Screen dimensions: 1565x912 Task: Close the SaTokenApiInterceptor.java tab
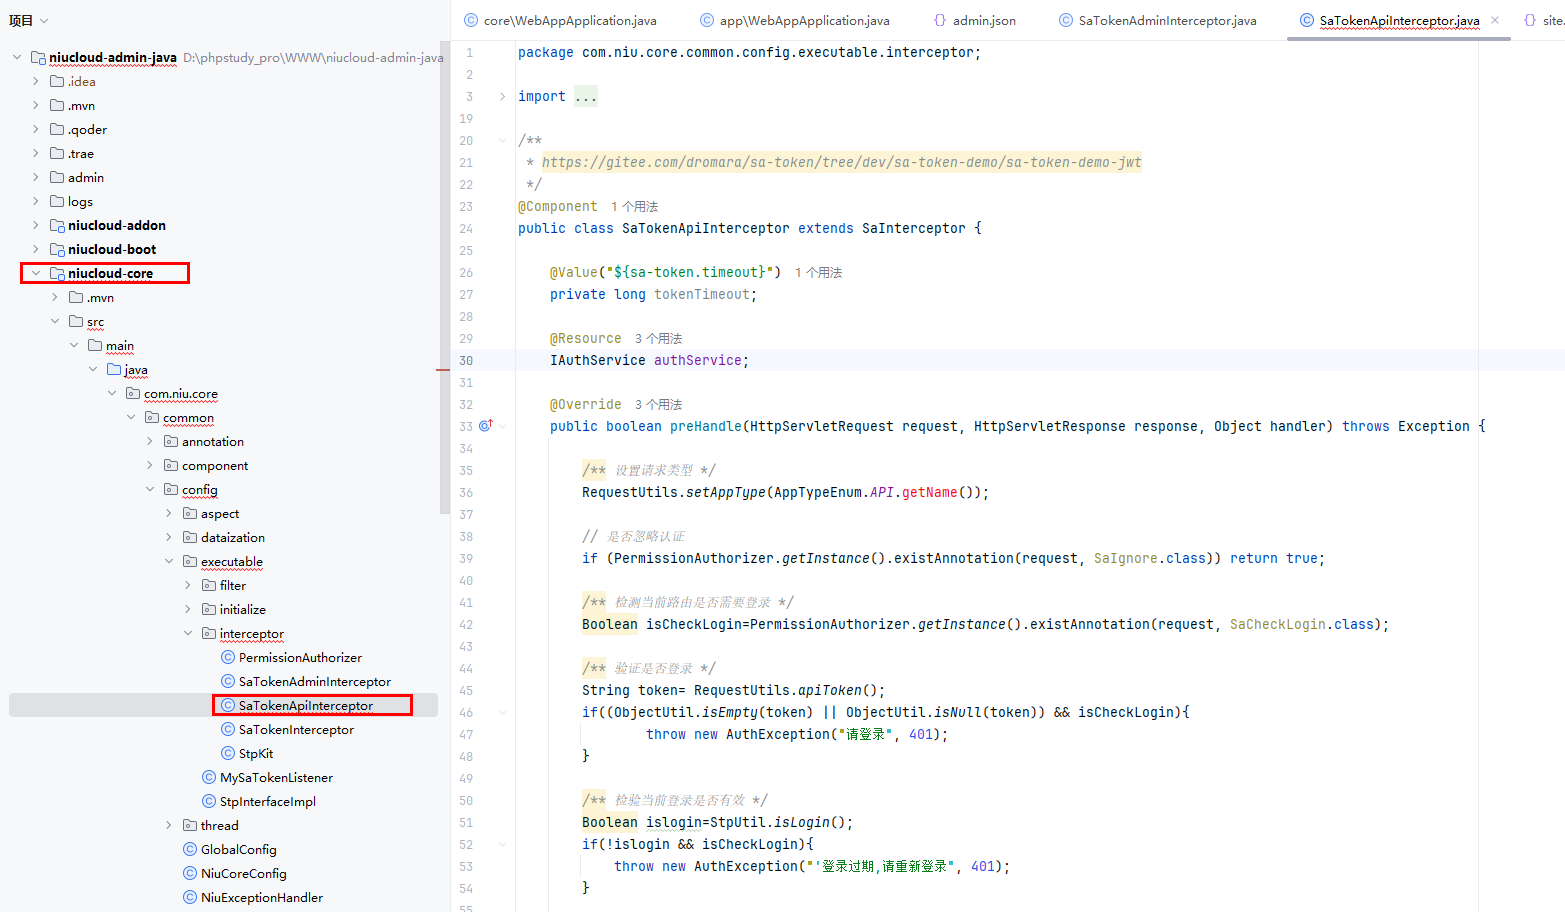click(x=1495, y=20)
